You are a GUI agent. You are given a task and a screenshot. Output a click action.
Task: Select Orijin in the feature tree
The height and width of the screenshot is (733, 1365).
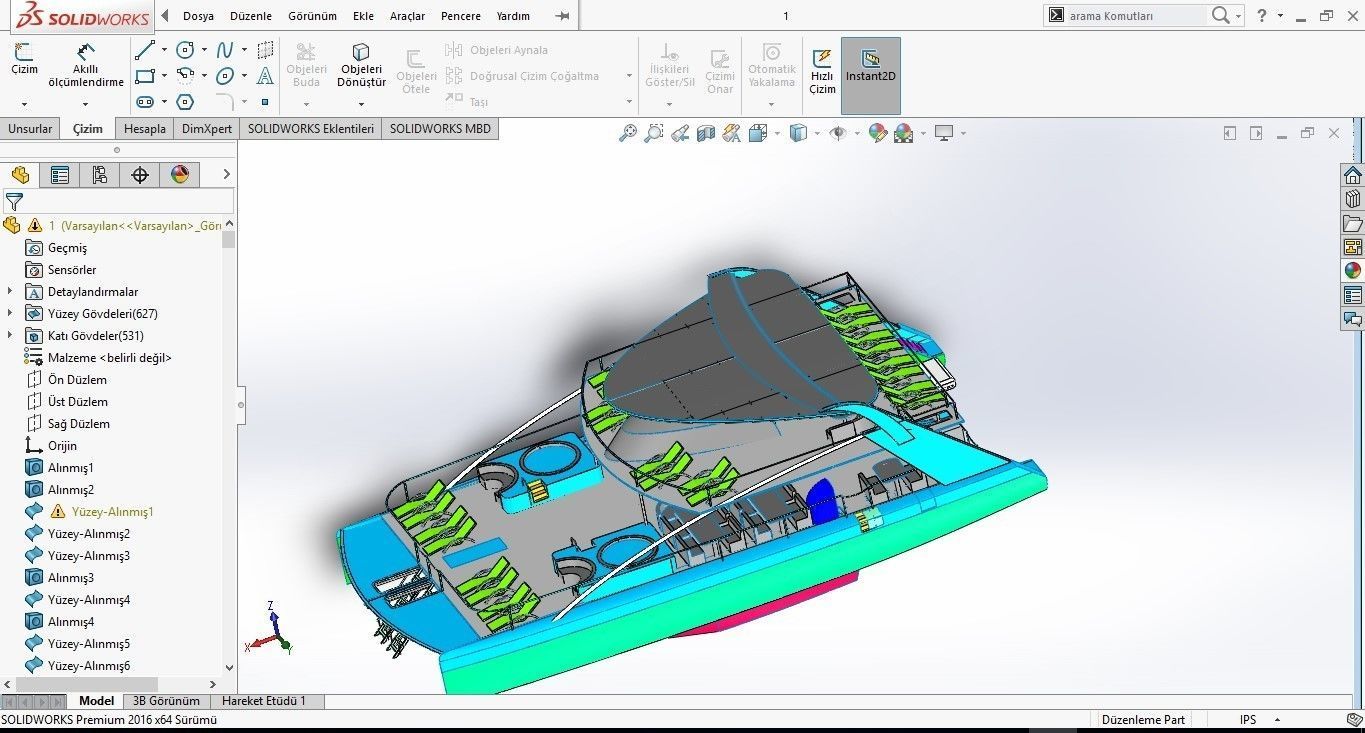click(x=62, y=446)
